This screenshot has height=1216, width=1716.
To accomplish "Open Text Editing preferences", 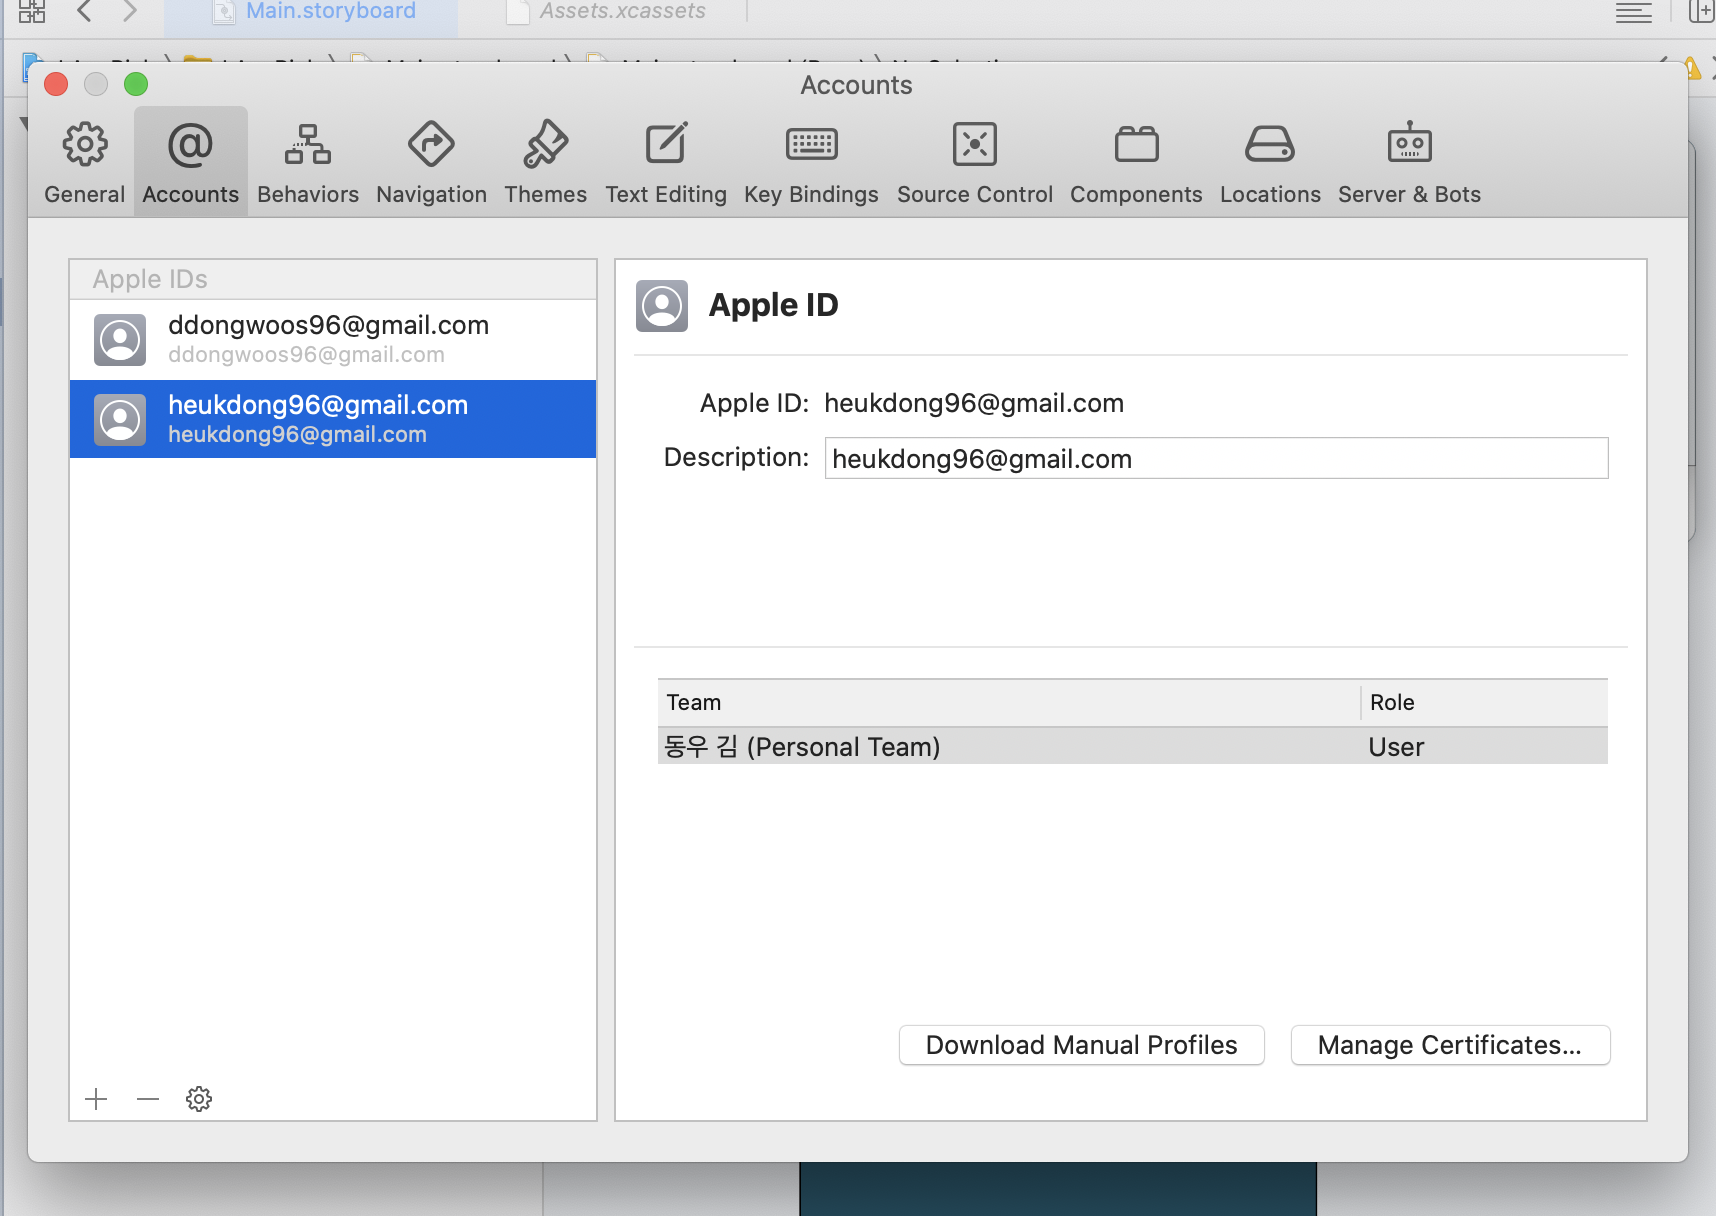I will point(665,162).
